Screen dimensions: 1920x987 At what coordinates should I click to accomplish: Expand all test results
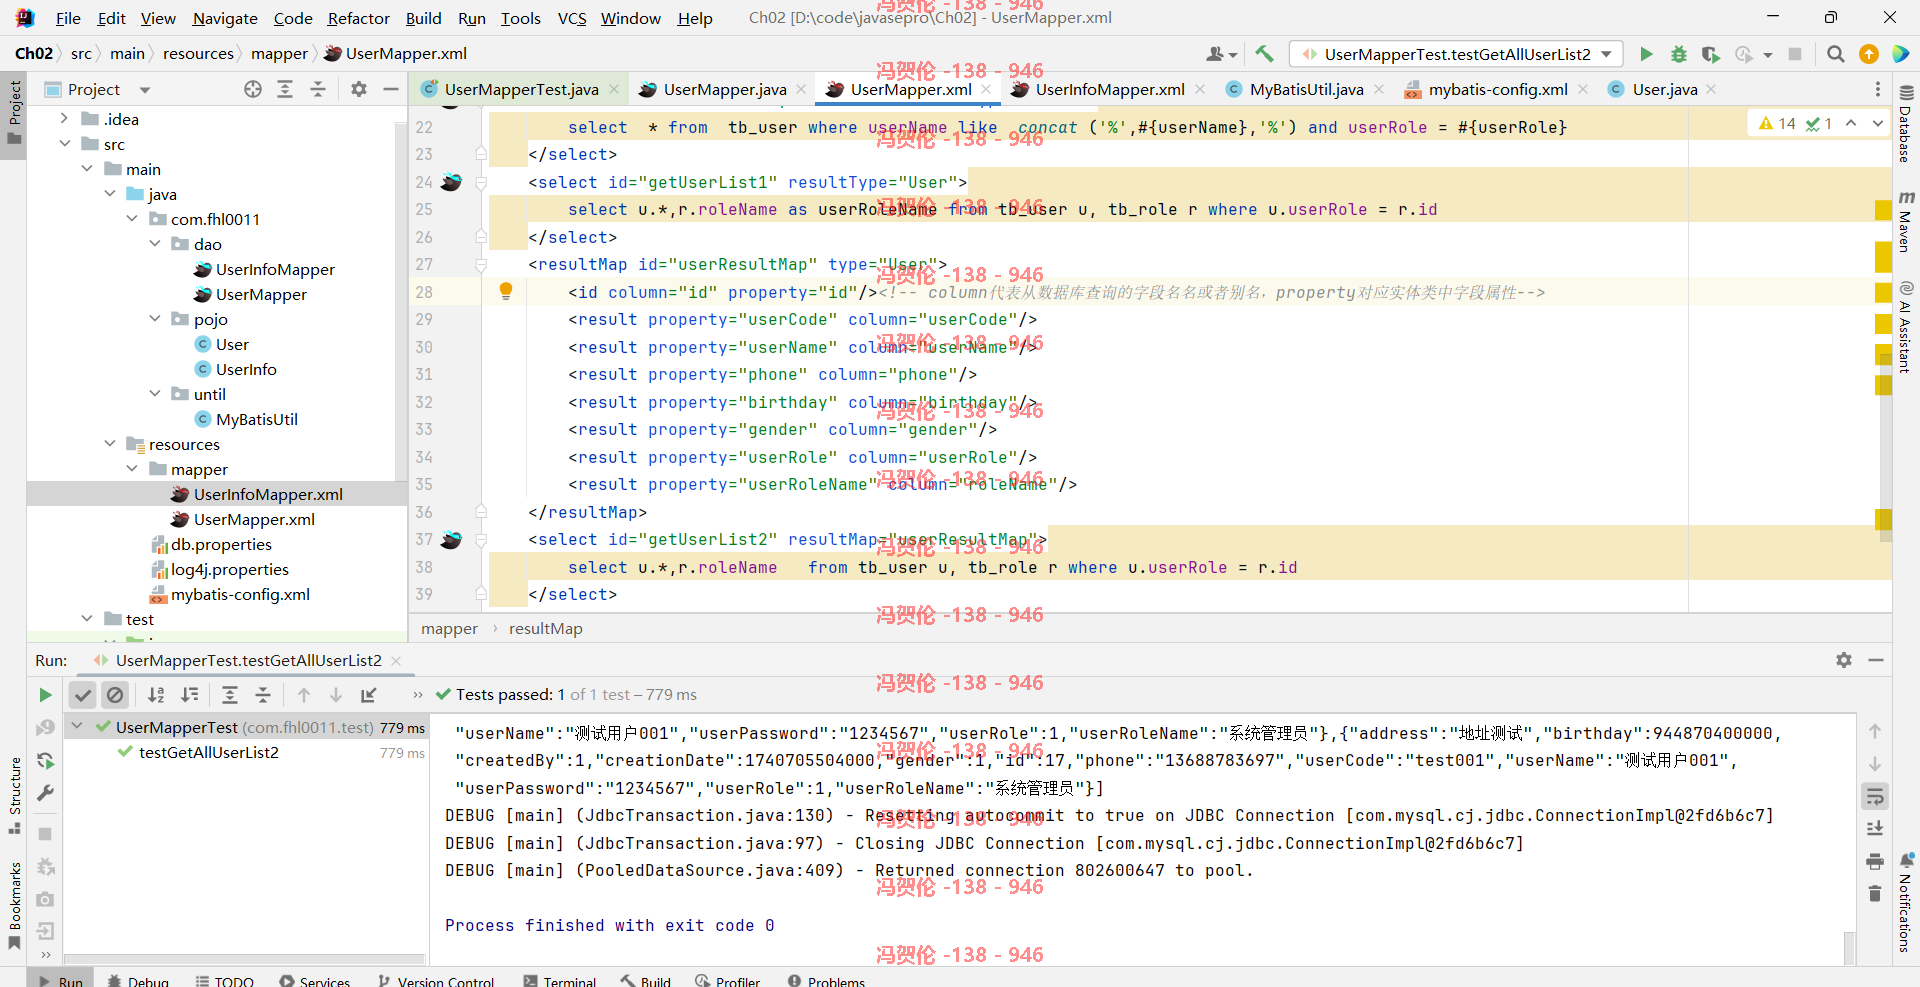pos(230,694)
